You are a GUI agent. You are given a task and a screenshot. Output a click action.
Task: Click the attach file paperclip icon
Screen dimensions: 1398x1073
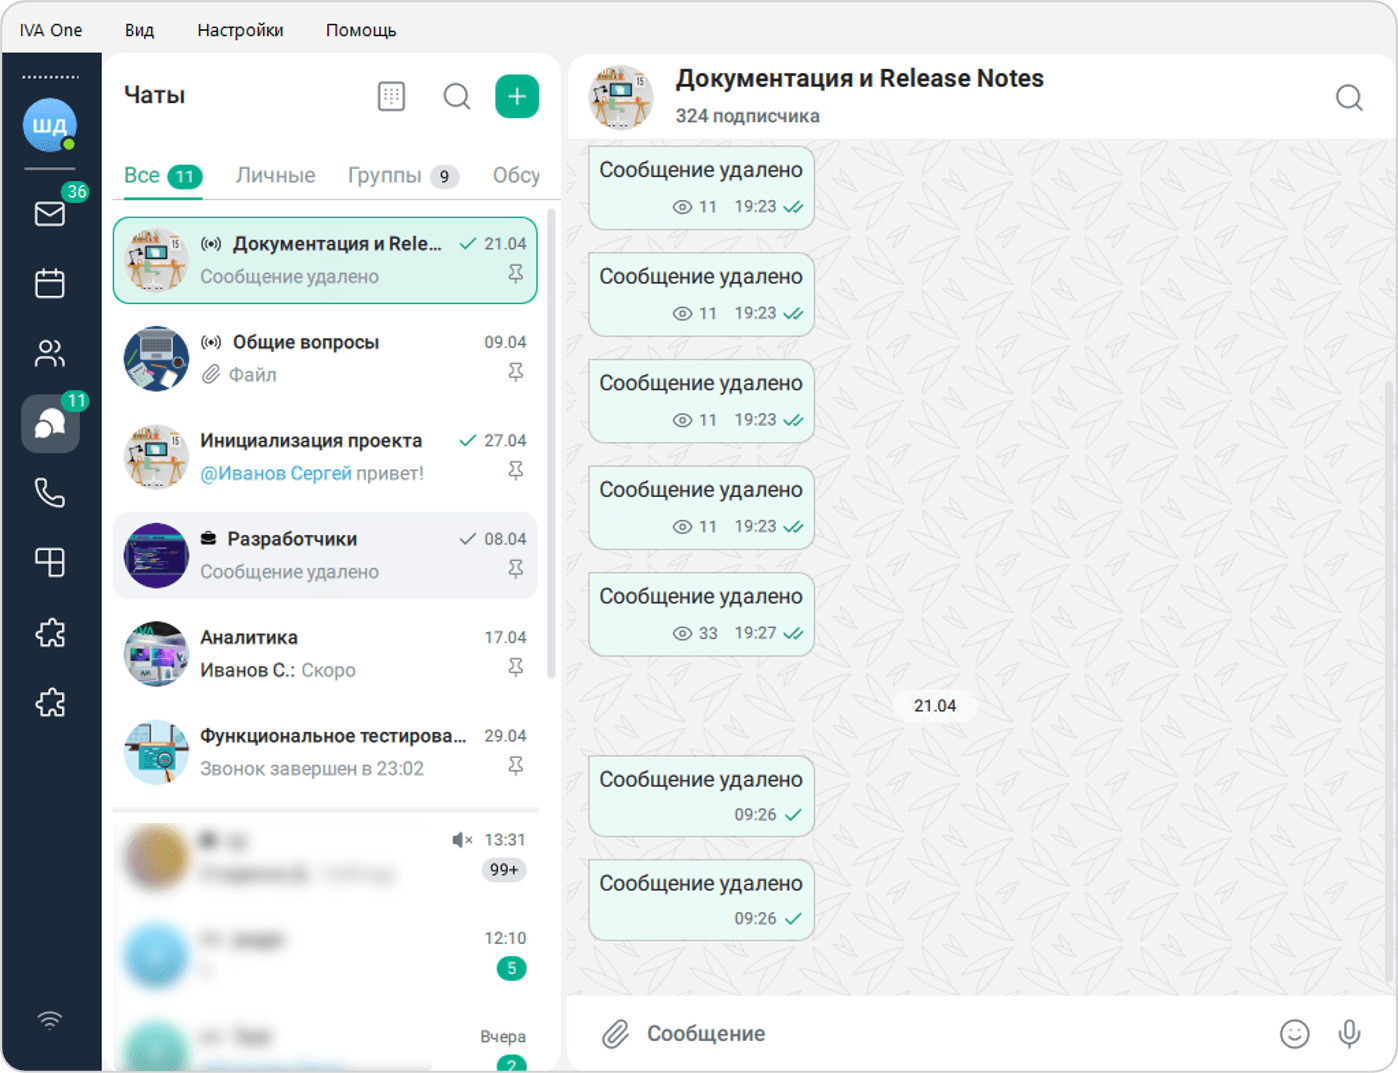pyautogui.click(x=615, y=1033)
